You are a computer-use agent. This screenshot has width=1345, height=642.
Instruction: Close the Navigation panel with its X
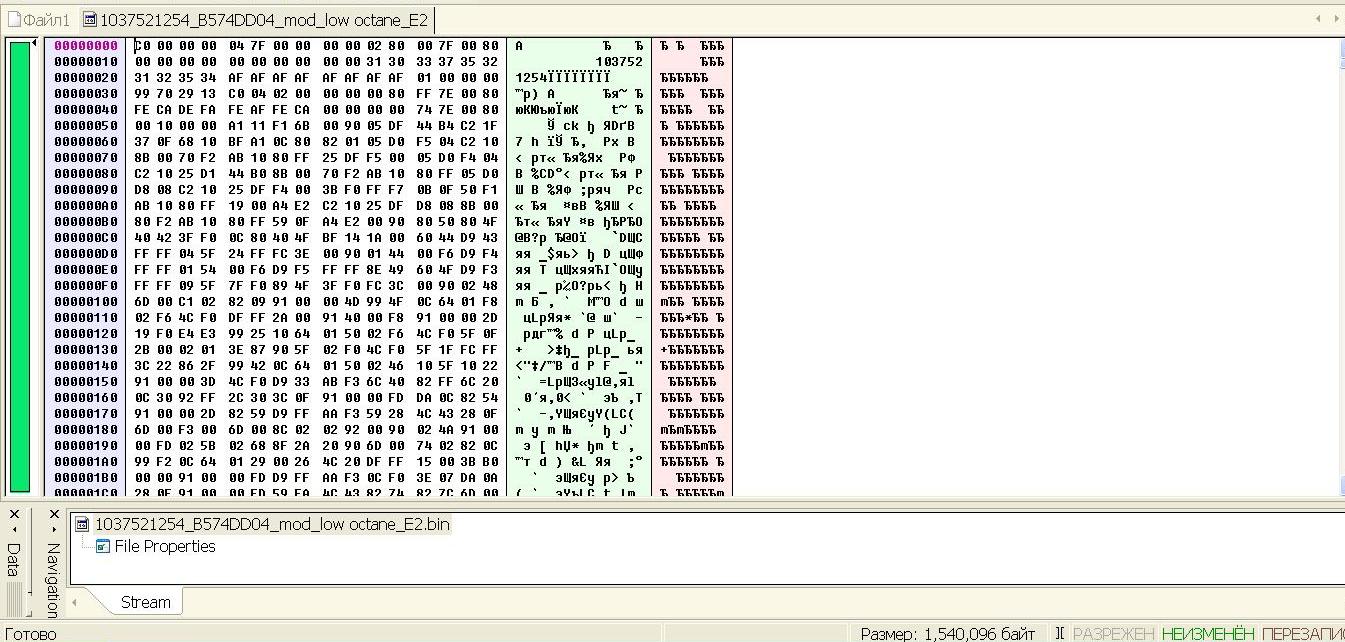[54, 514]
